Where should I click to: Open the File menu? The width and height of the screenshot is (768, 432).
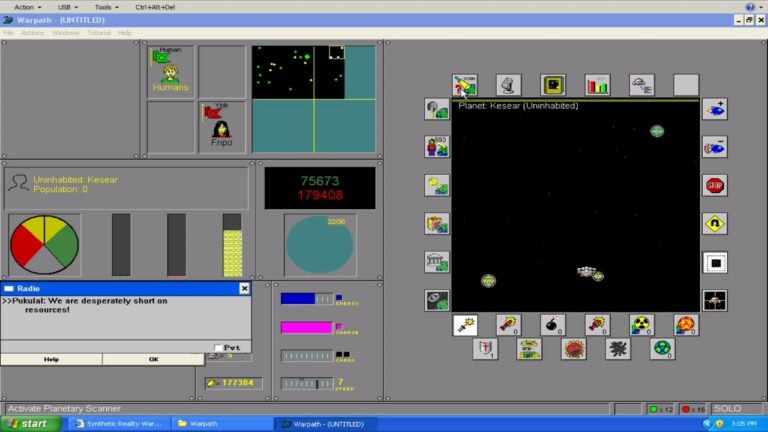[8, 33]
